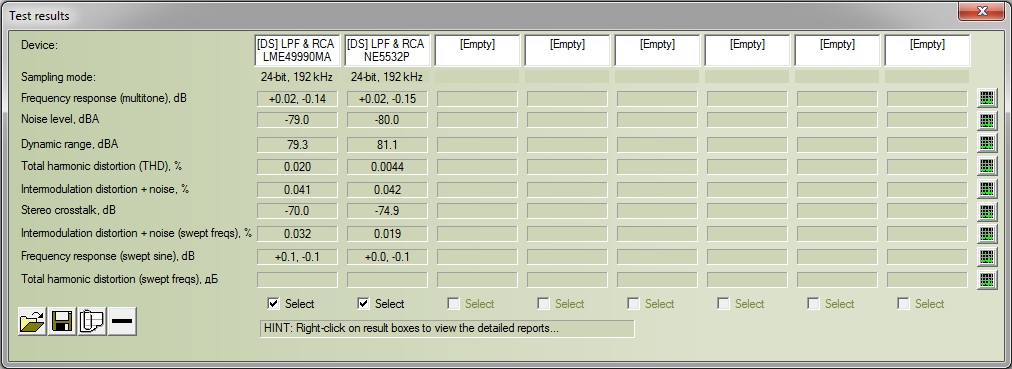Click the +0.0, -0.1 swept sine result
1012x369 pixels.
[x=387, y=257]
